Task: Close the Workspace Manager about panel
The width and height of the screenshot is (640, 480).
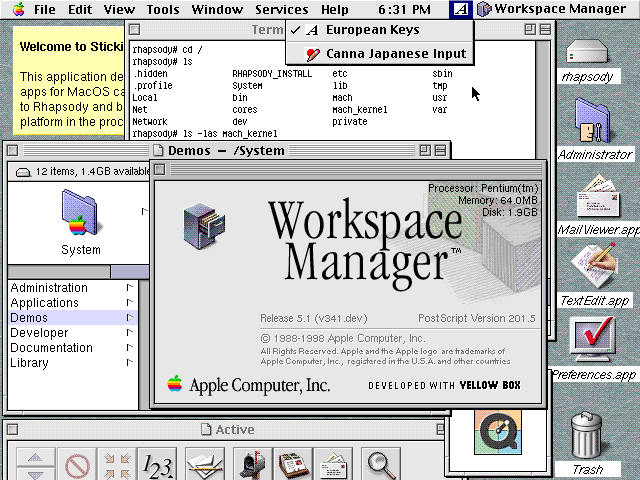Action: [x=160, y=169]
